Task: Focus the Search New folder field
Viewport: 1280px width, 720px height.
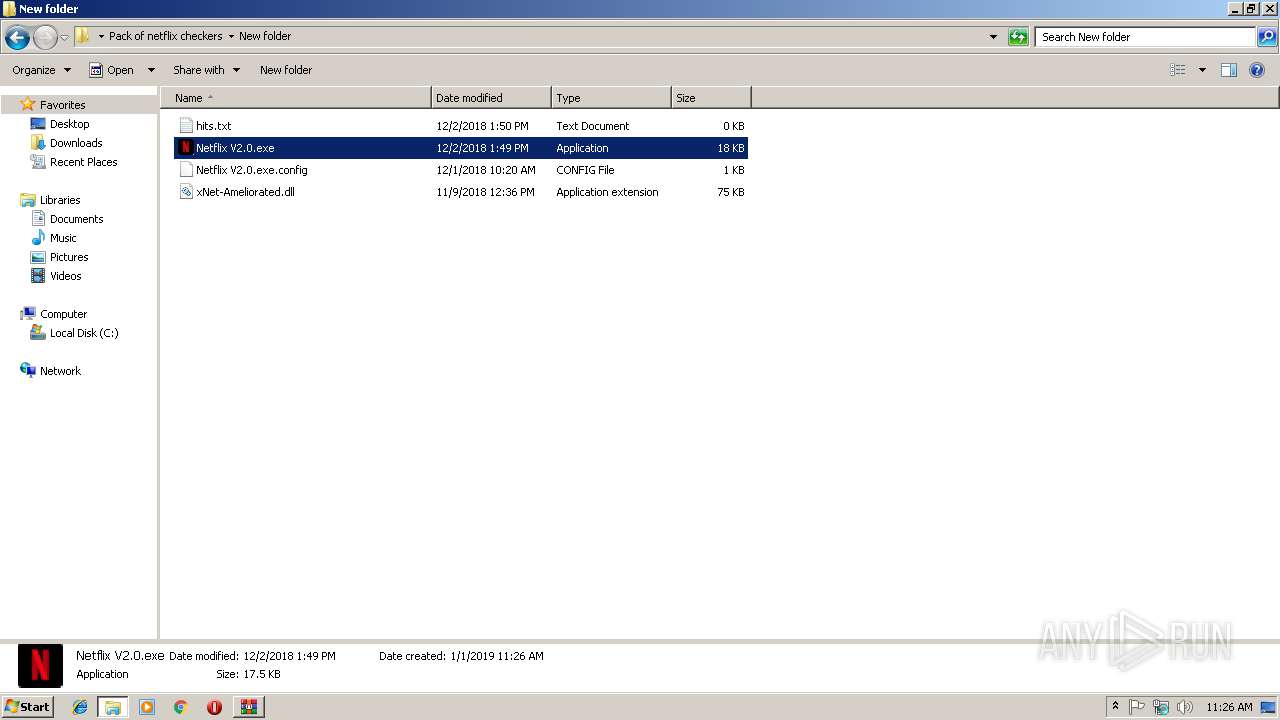Action: coord(1145,37)
